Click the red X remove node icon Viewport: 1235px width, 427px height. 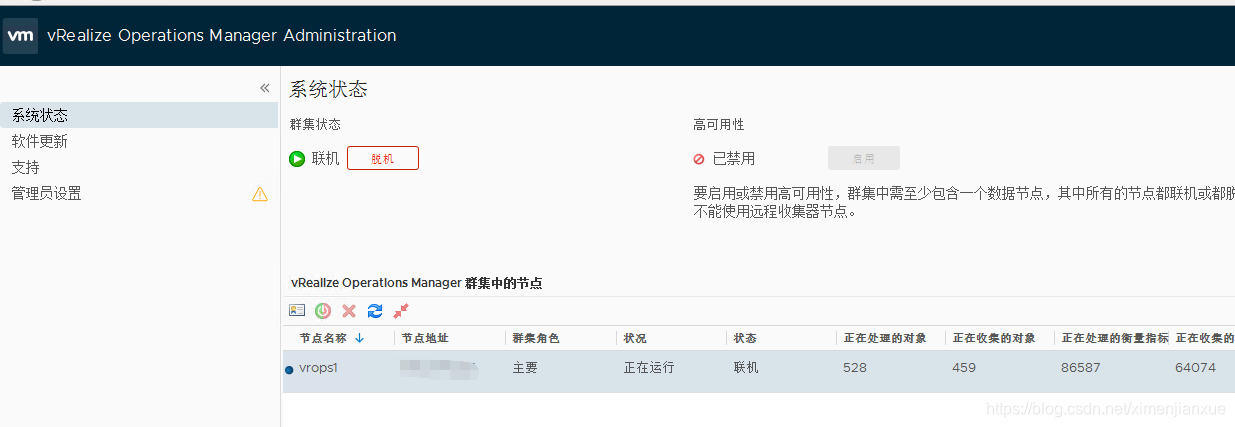click(x=349, y=311)
